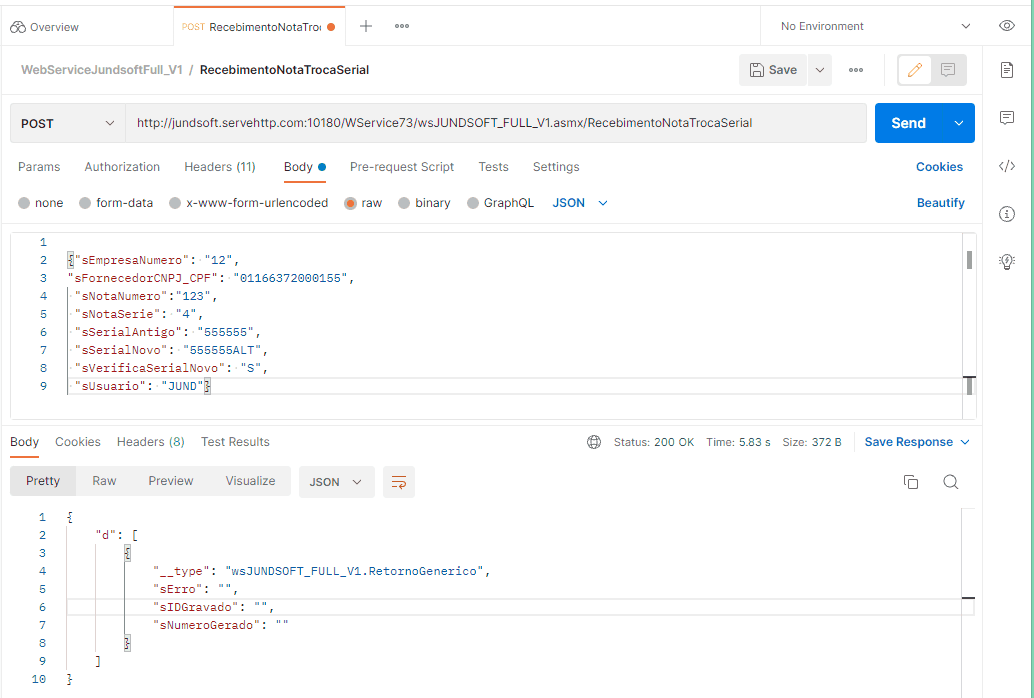Add a new request tab with plus
The height and width of the screenshot is (698, 1034).
[x=366, y=26]
